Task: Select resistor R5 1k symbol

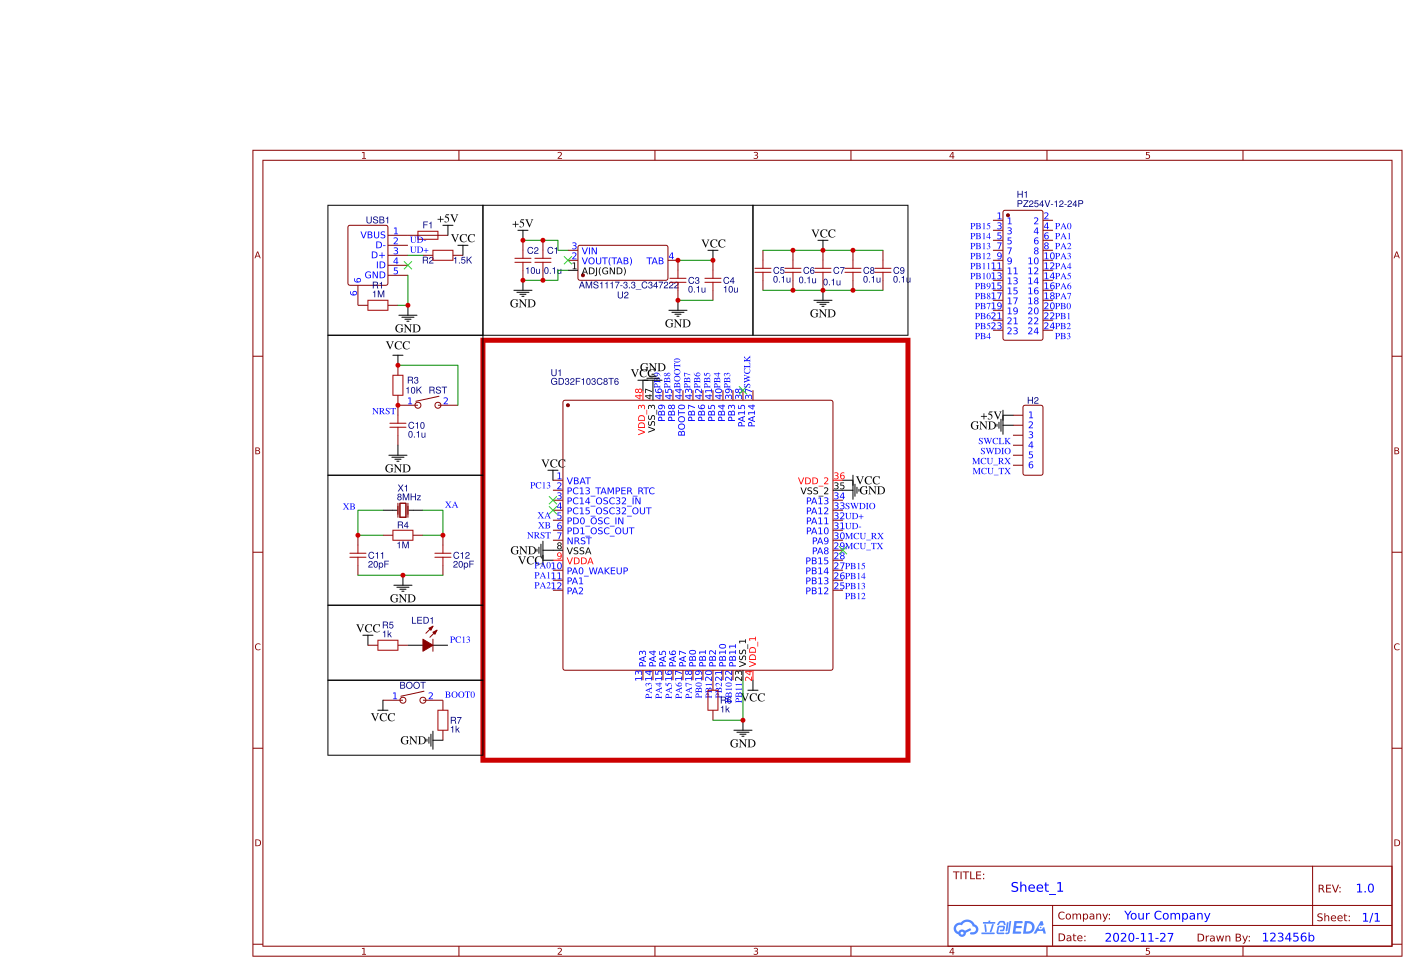Action: pyautogui.click(x=388, y=645)
